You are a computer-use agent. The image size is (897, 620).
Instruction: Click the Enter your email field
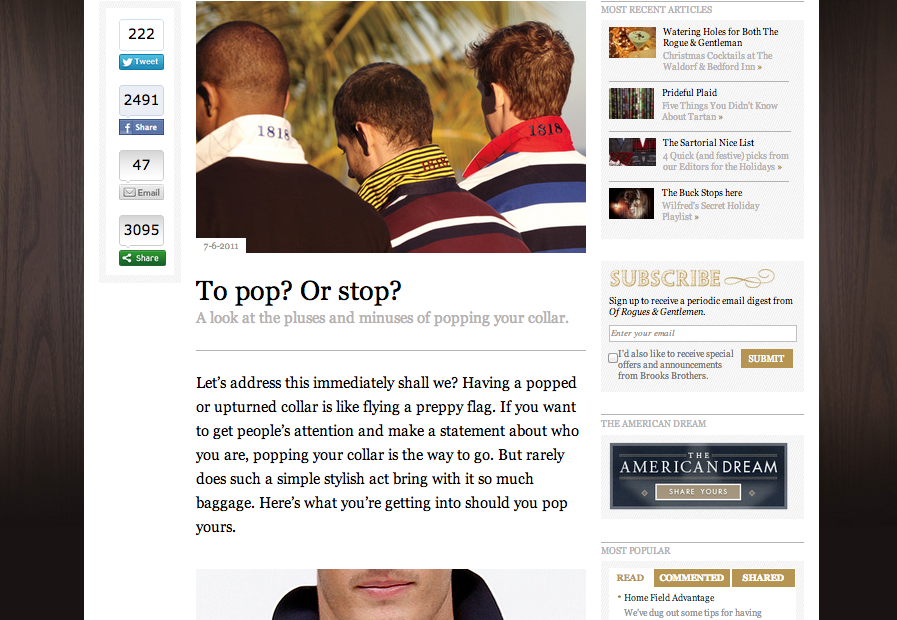pyautogui.click(x=702, y=333)
